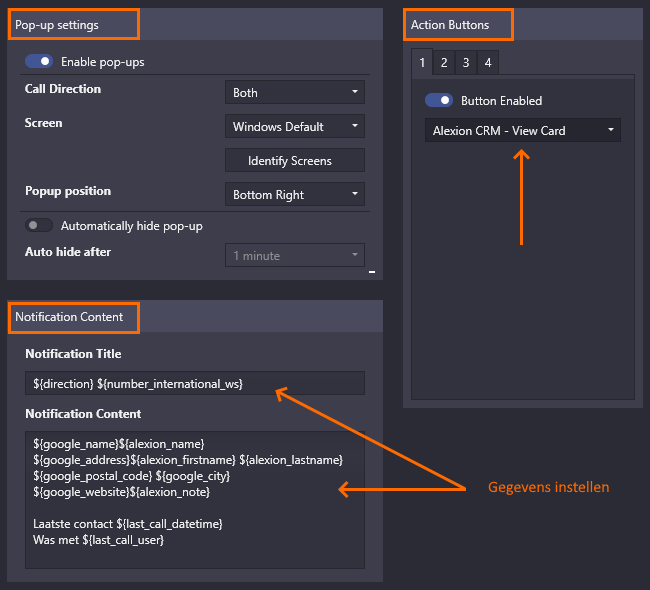Switch to action button tab 1
This screenshot has width=650, height=590.
tap(422, 62)
